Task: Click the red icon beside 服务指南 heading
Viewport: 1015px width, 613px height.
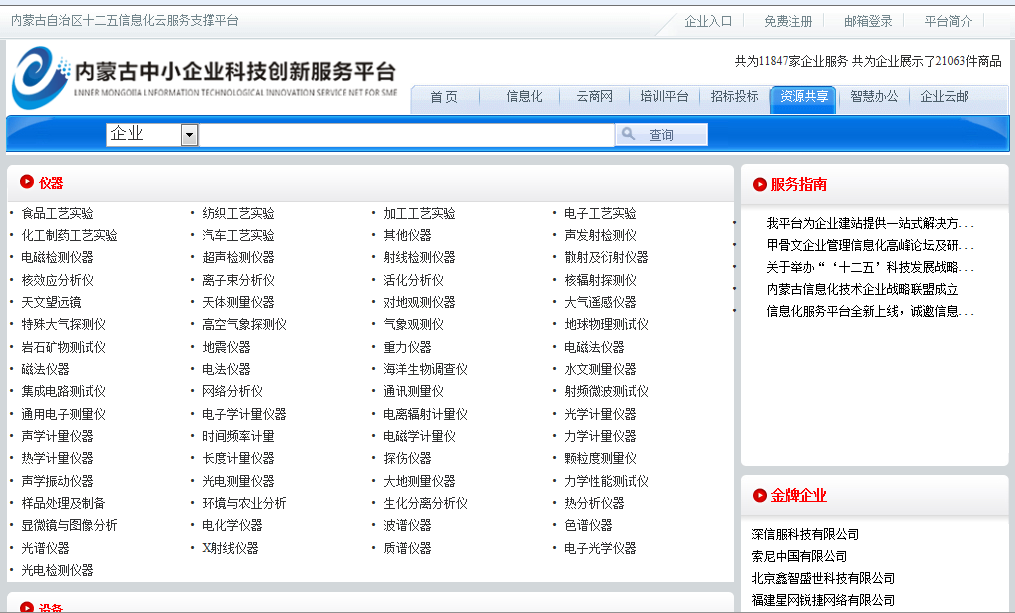Action: click(760, 184)
